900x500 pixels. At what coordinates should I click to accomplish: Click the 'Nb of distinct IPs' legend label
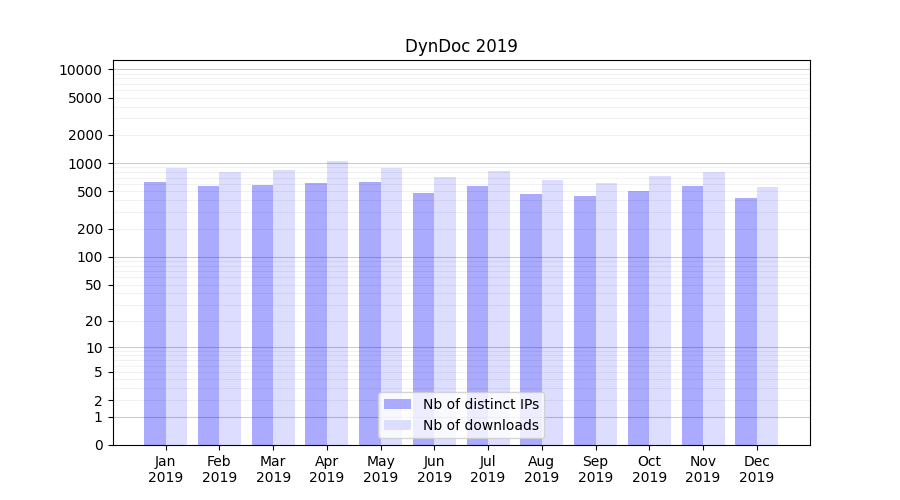point(480,404)
